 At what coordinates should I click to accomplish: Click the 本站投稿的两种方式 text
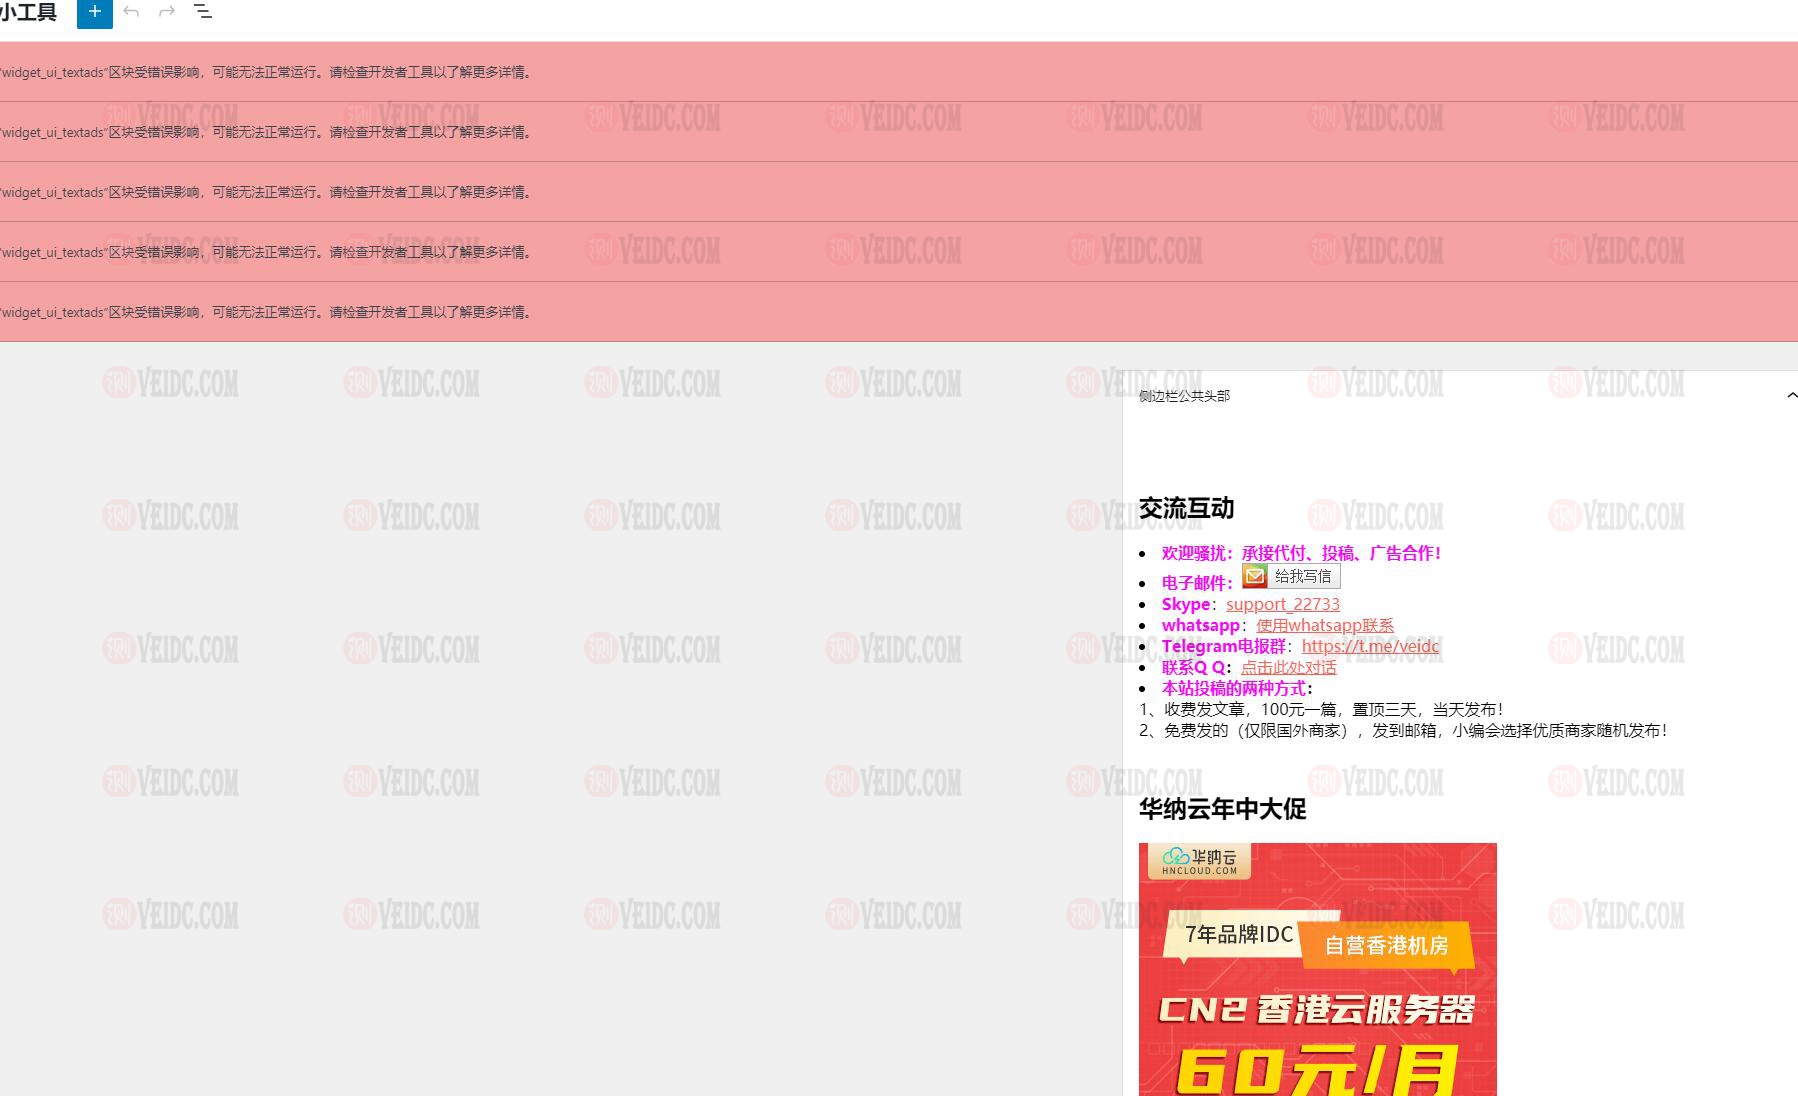[1234, 688]
